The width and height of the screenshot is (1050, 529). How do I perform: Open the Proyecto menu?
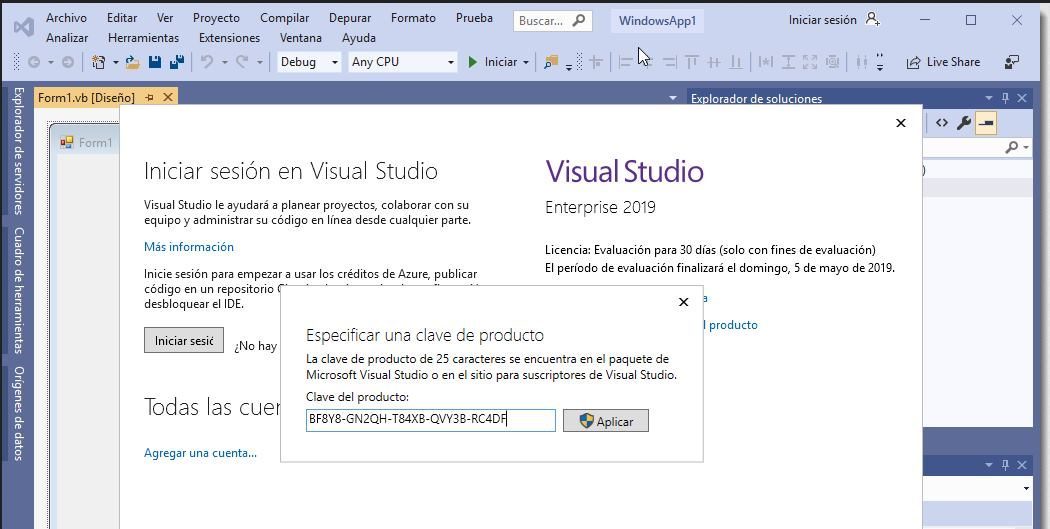pyautogui.click(x=216, y=18)
